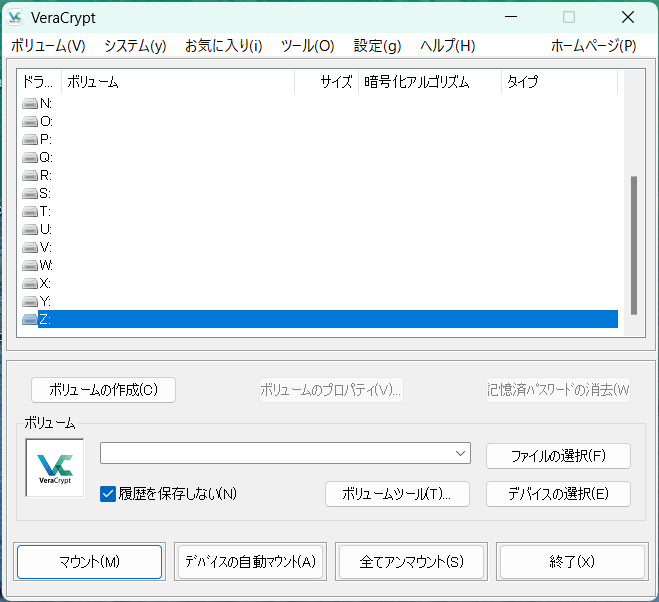The width and height of the screenshot is (659, 602).
Task: Select the N: drive icon
Action: 30,103
